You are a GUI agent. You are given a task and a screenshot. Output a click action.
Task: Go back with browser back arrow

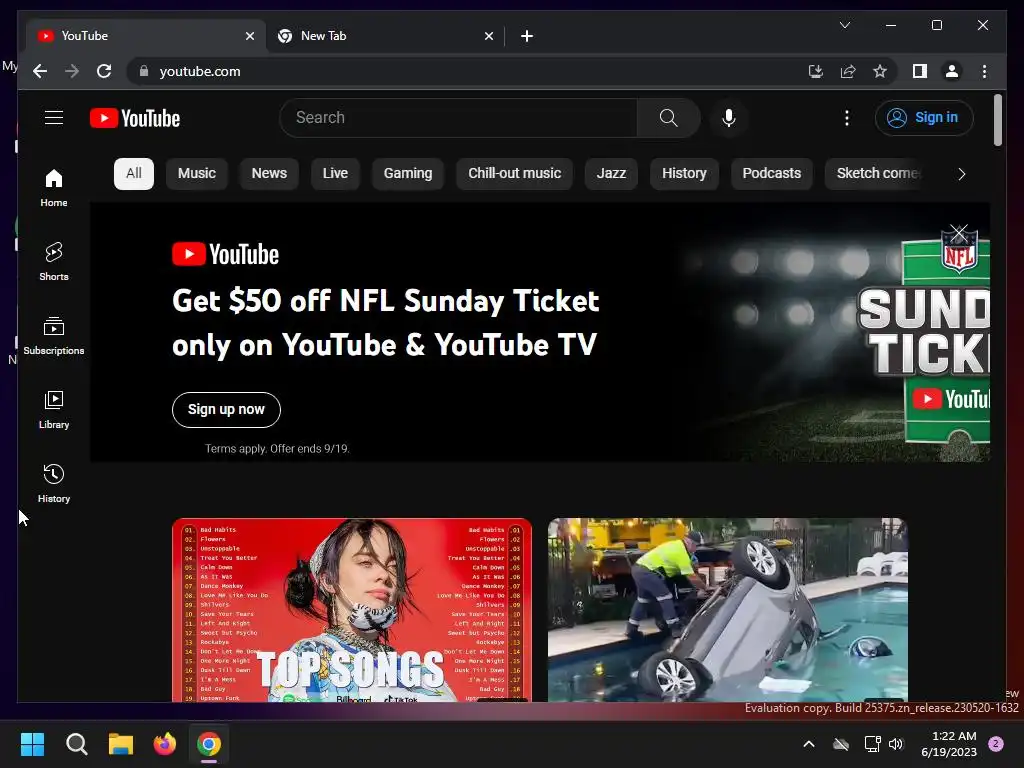pyautogui.click(x=40, y=71)
